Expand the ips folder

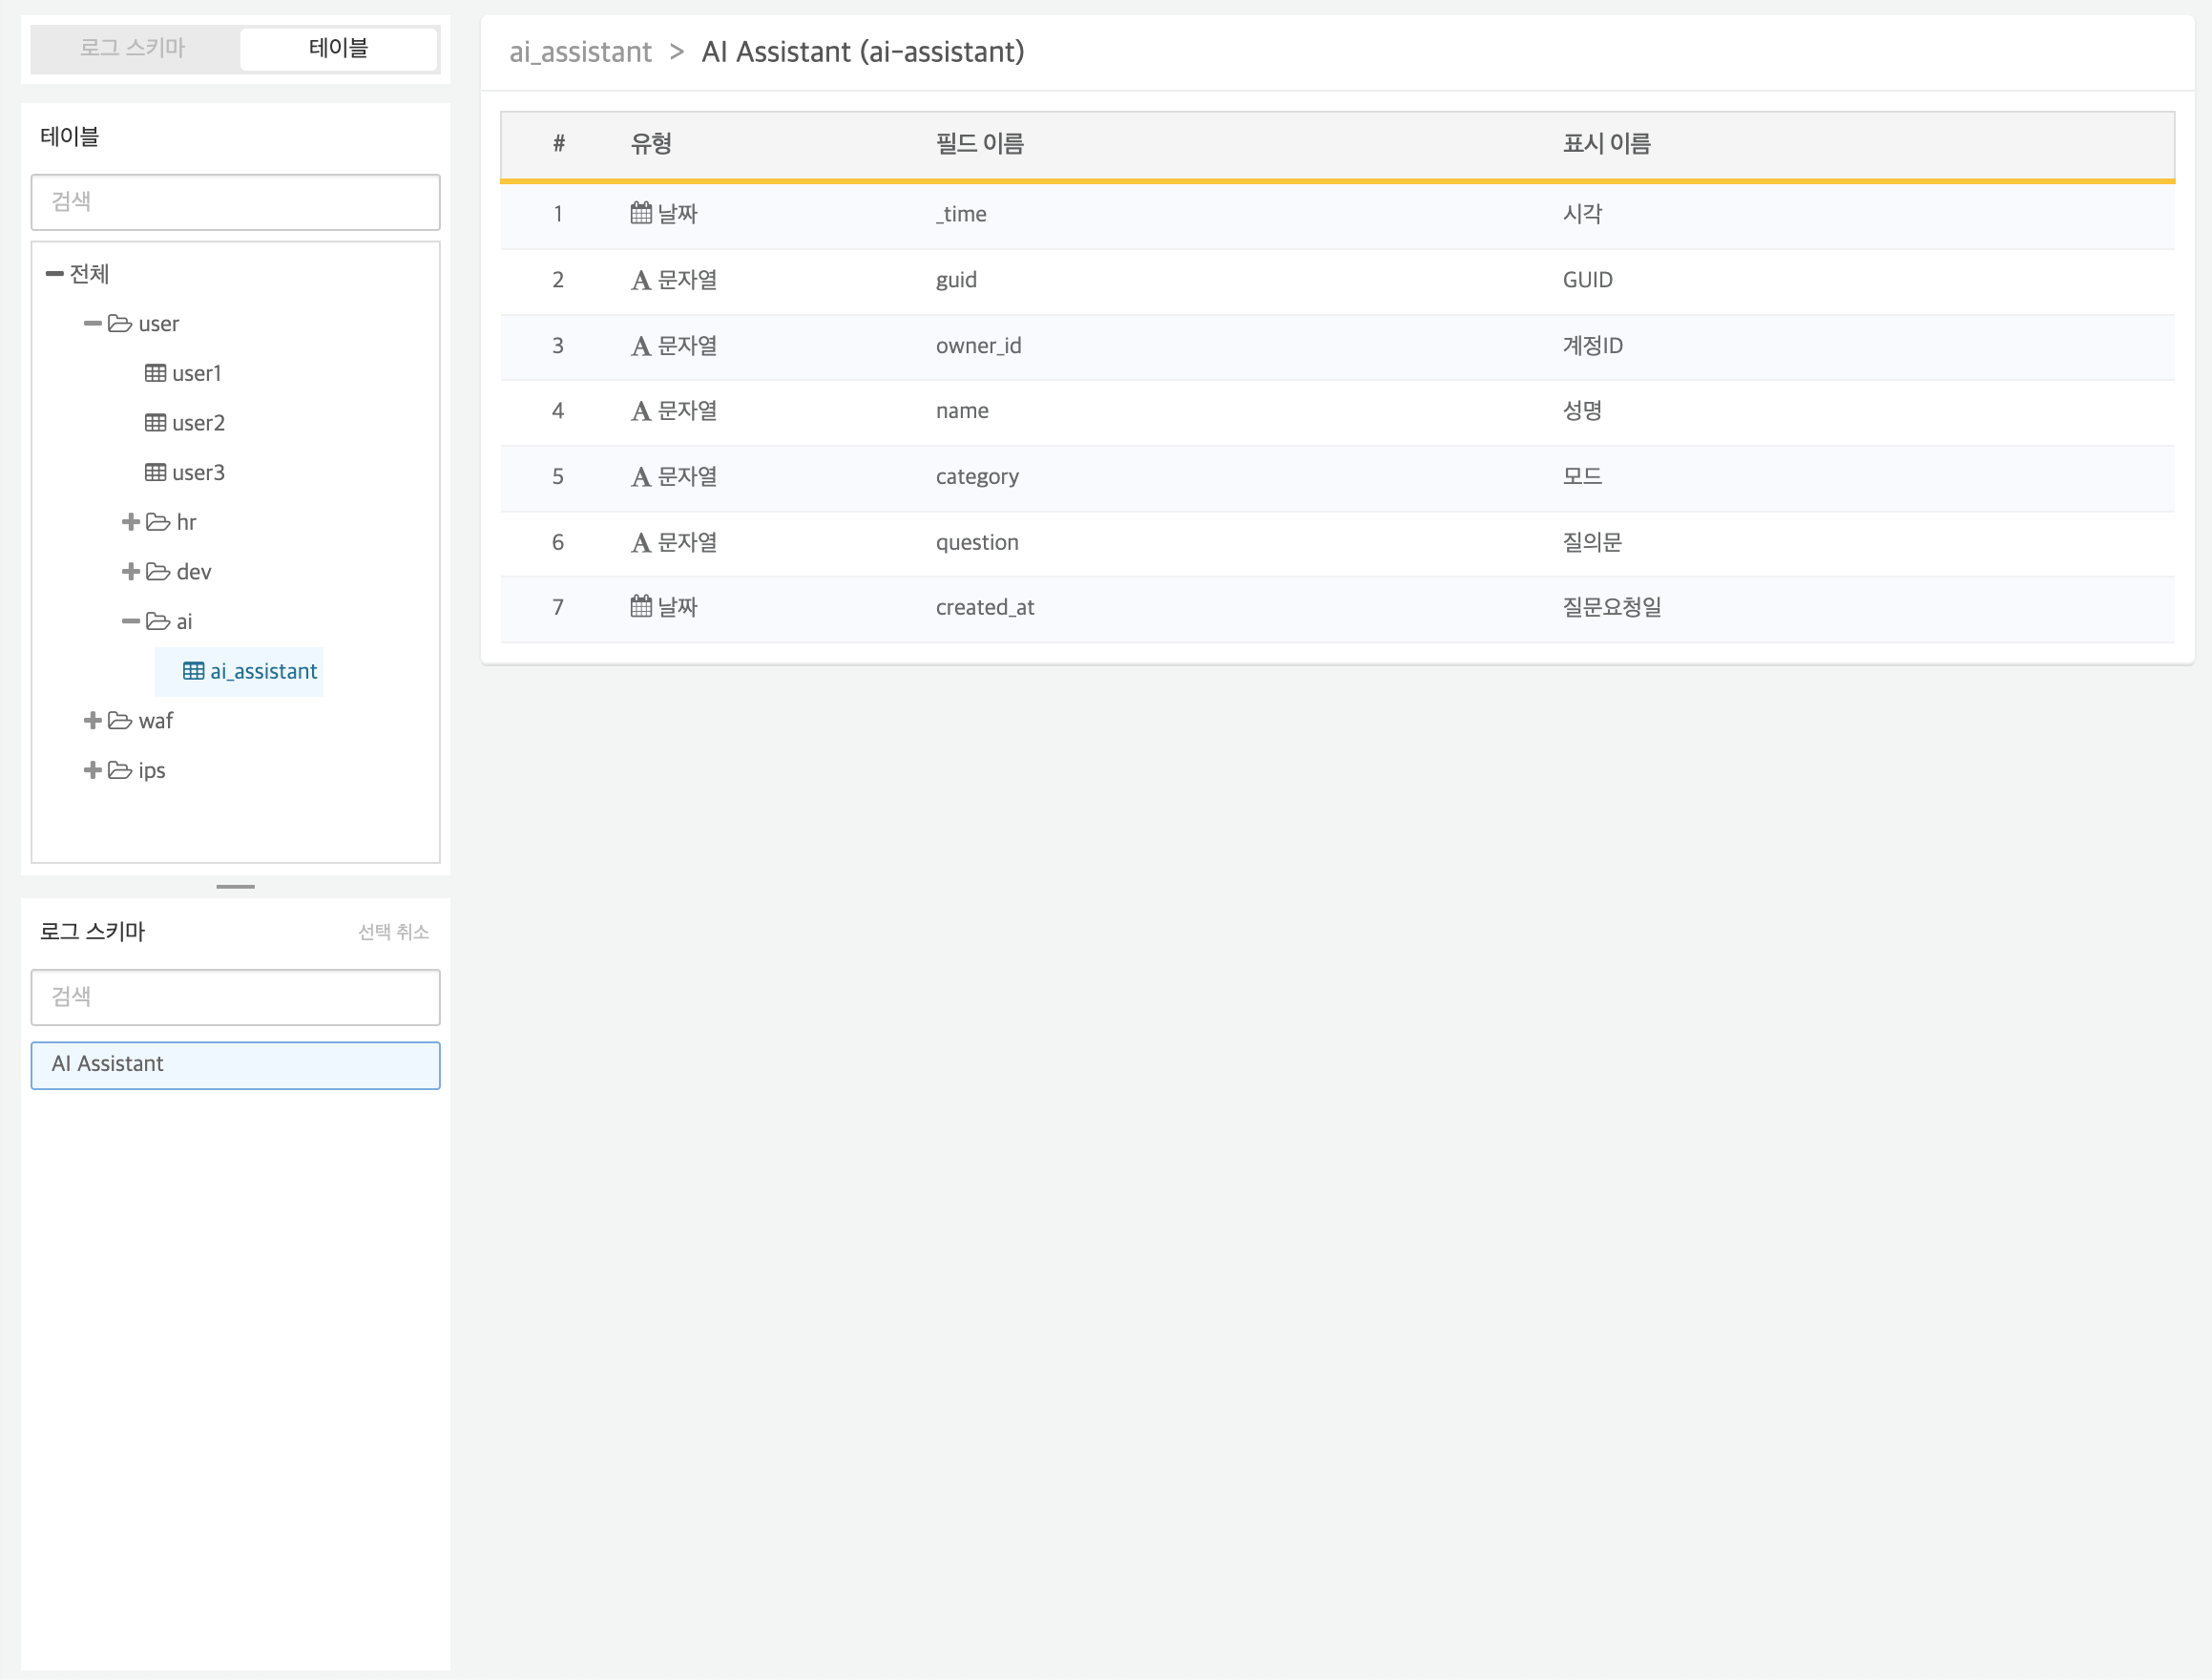click(x=93, y=771)
